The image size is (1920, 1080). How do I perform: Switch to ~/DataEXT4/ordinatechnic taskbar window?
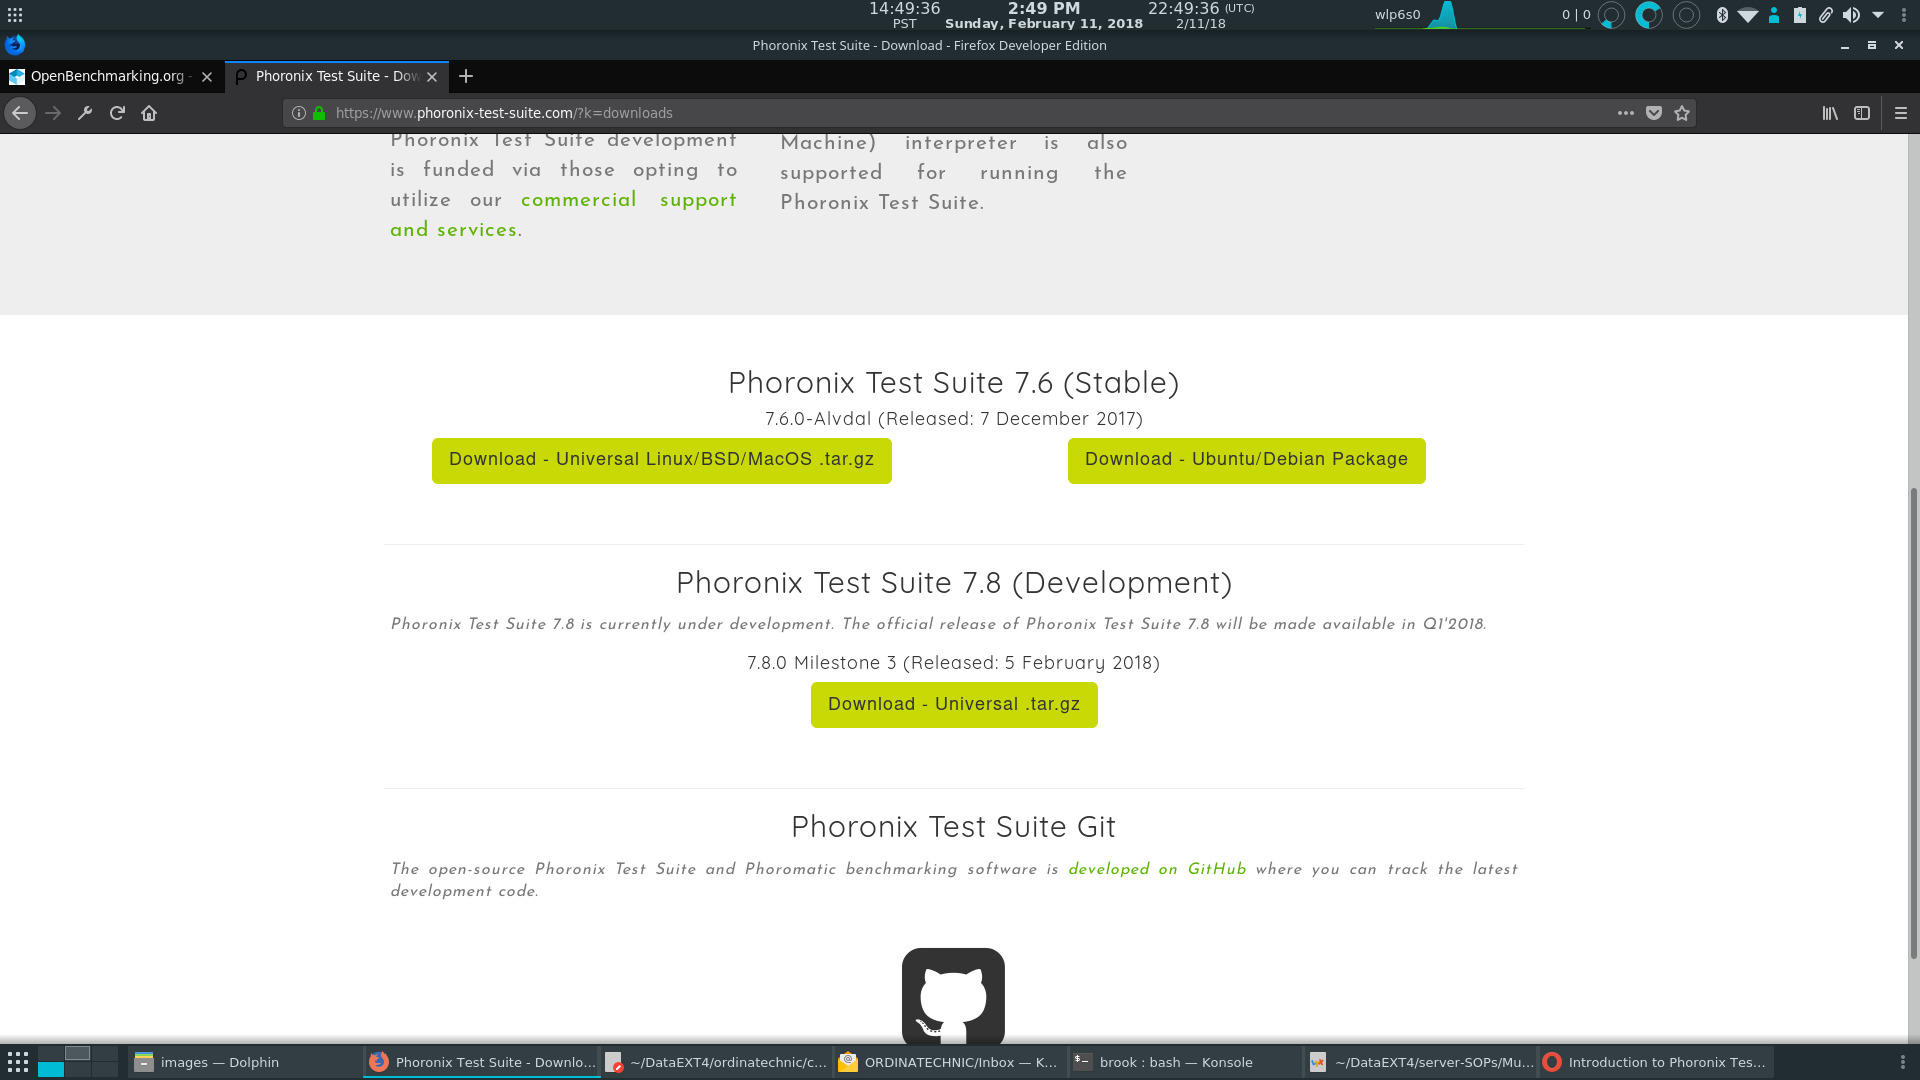716,1062
